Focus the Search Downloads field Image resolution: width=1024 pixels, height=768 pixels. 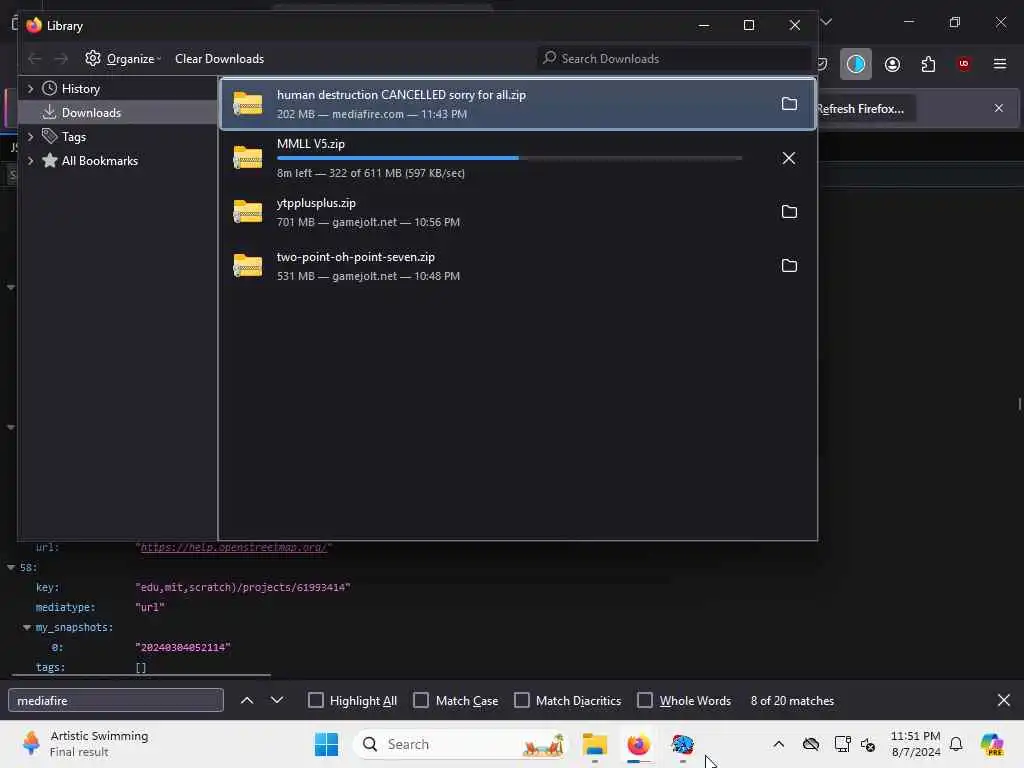(x=675, y=59)
